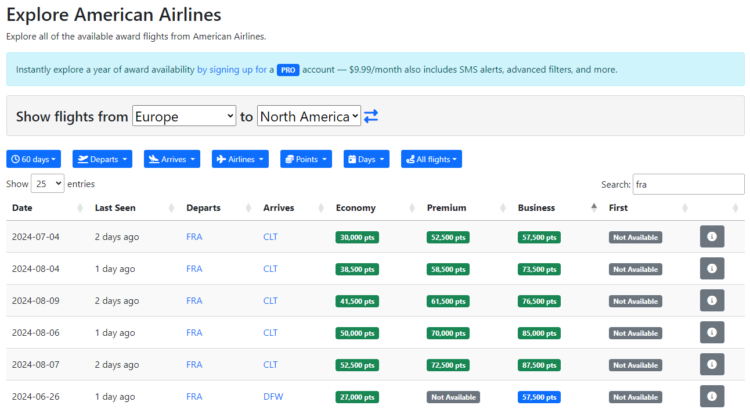Open CLT airport link in 2024-07-04 row
750x409 pixels.
270,237
